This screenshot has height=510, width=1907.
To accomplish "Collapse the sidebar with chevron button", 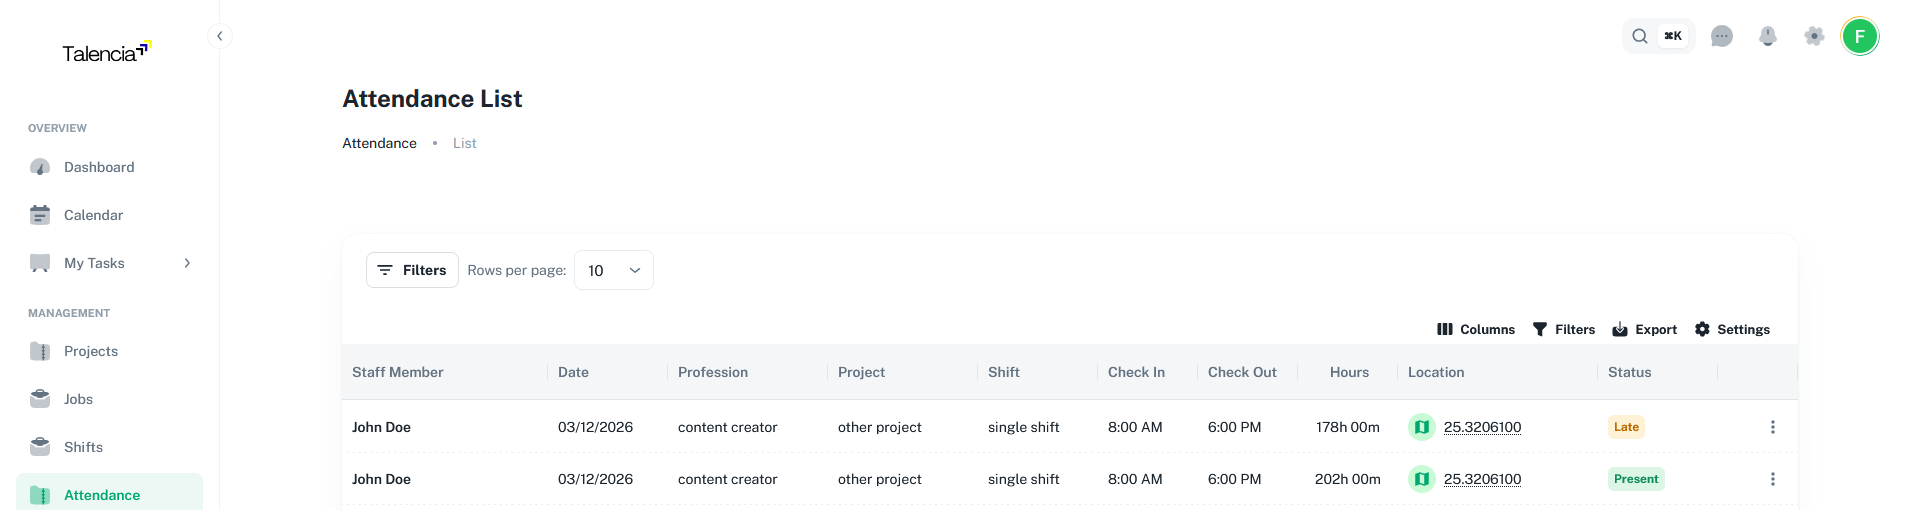I will 220,36.
